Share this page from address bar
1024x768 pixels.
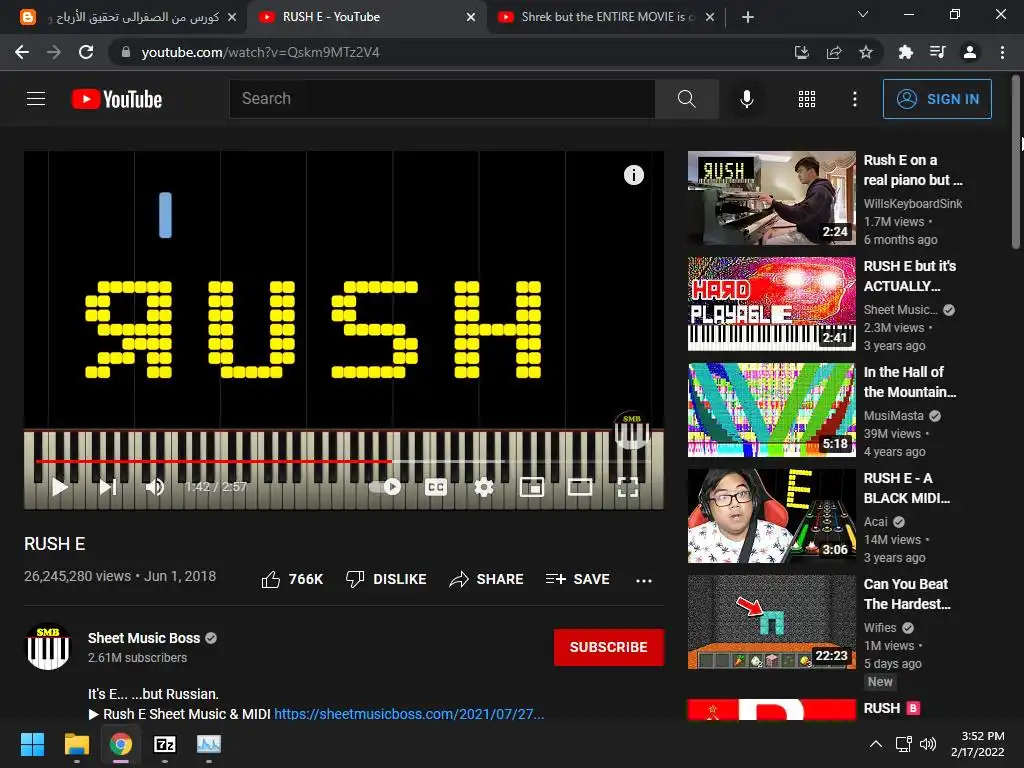(x=834, y=52)
